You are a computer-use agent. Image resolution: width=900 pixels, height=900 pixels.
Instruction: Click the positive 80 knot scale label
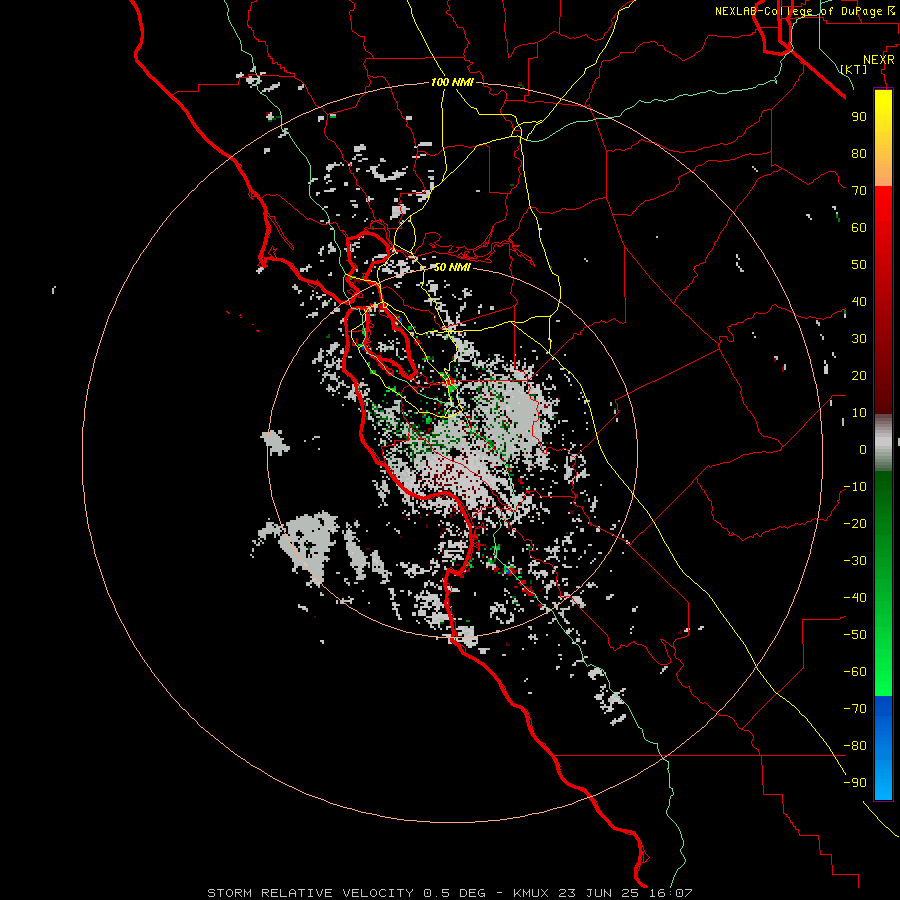click(859, 153)
